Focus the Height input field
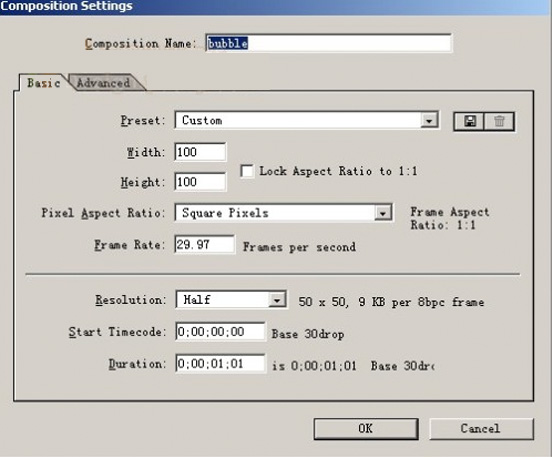 [200, 182]
